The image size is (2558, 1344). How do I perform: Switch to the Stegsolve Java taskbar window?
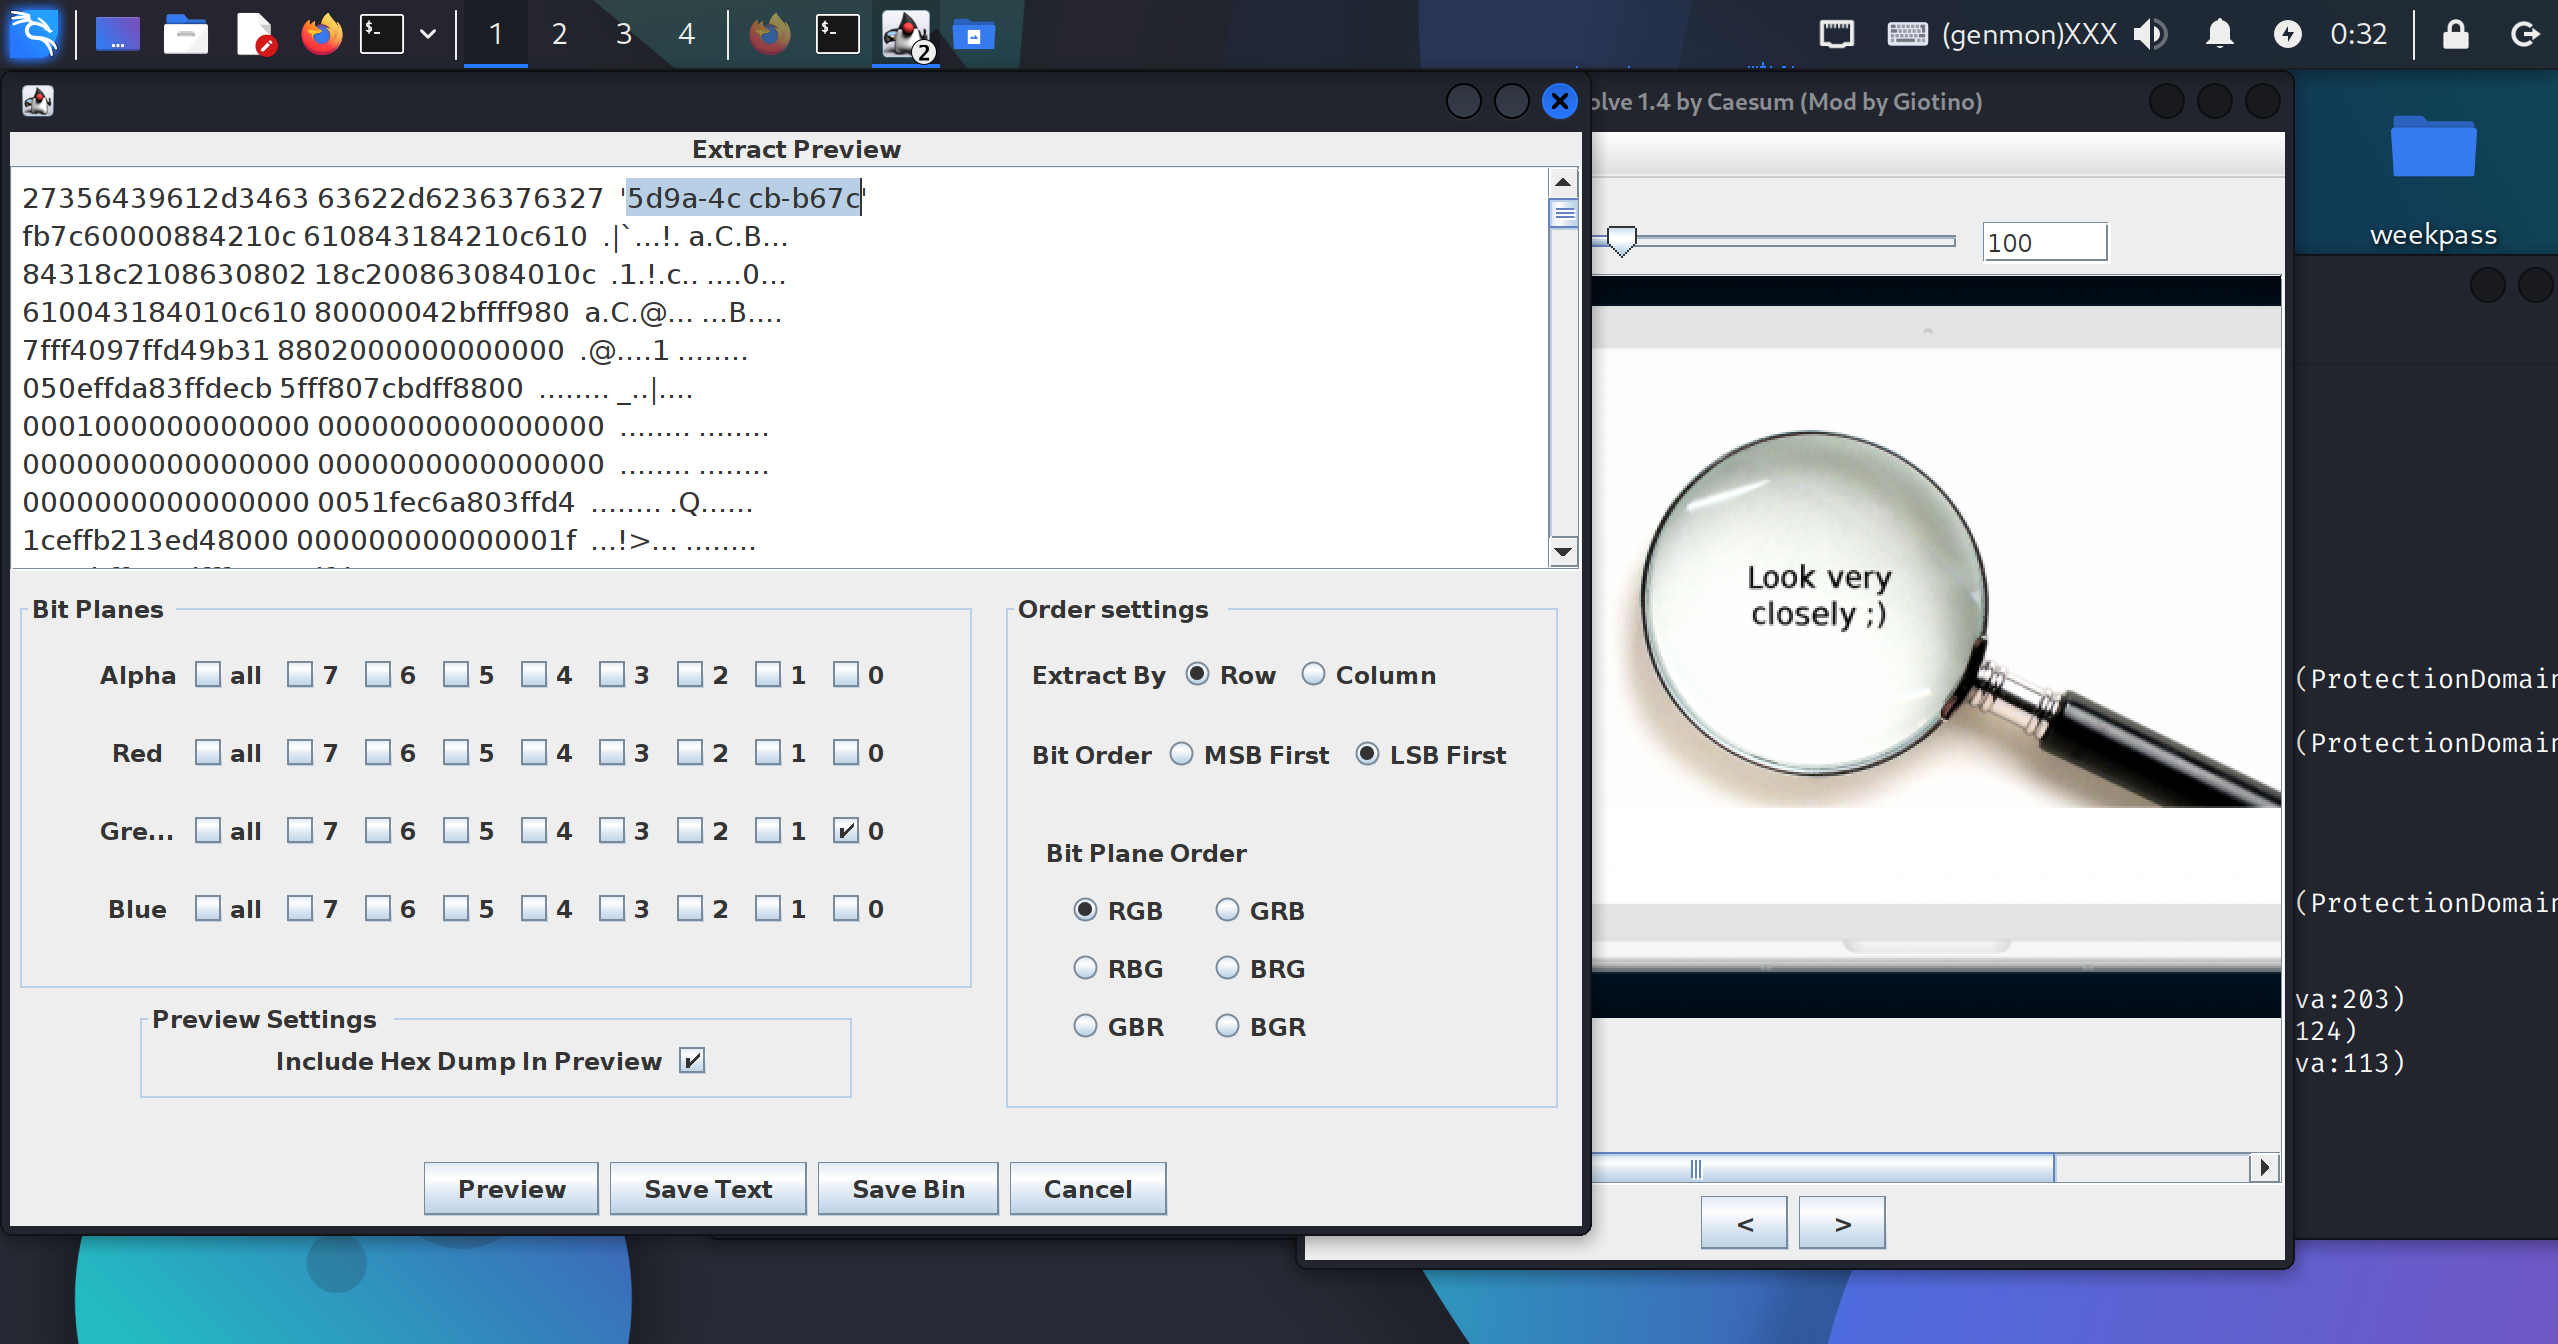pos(906,35)
